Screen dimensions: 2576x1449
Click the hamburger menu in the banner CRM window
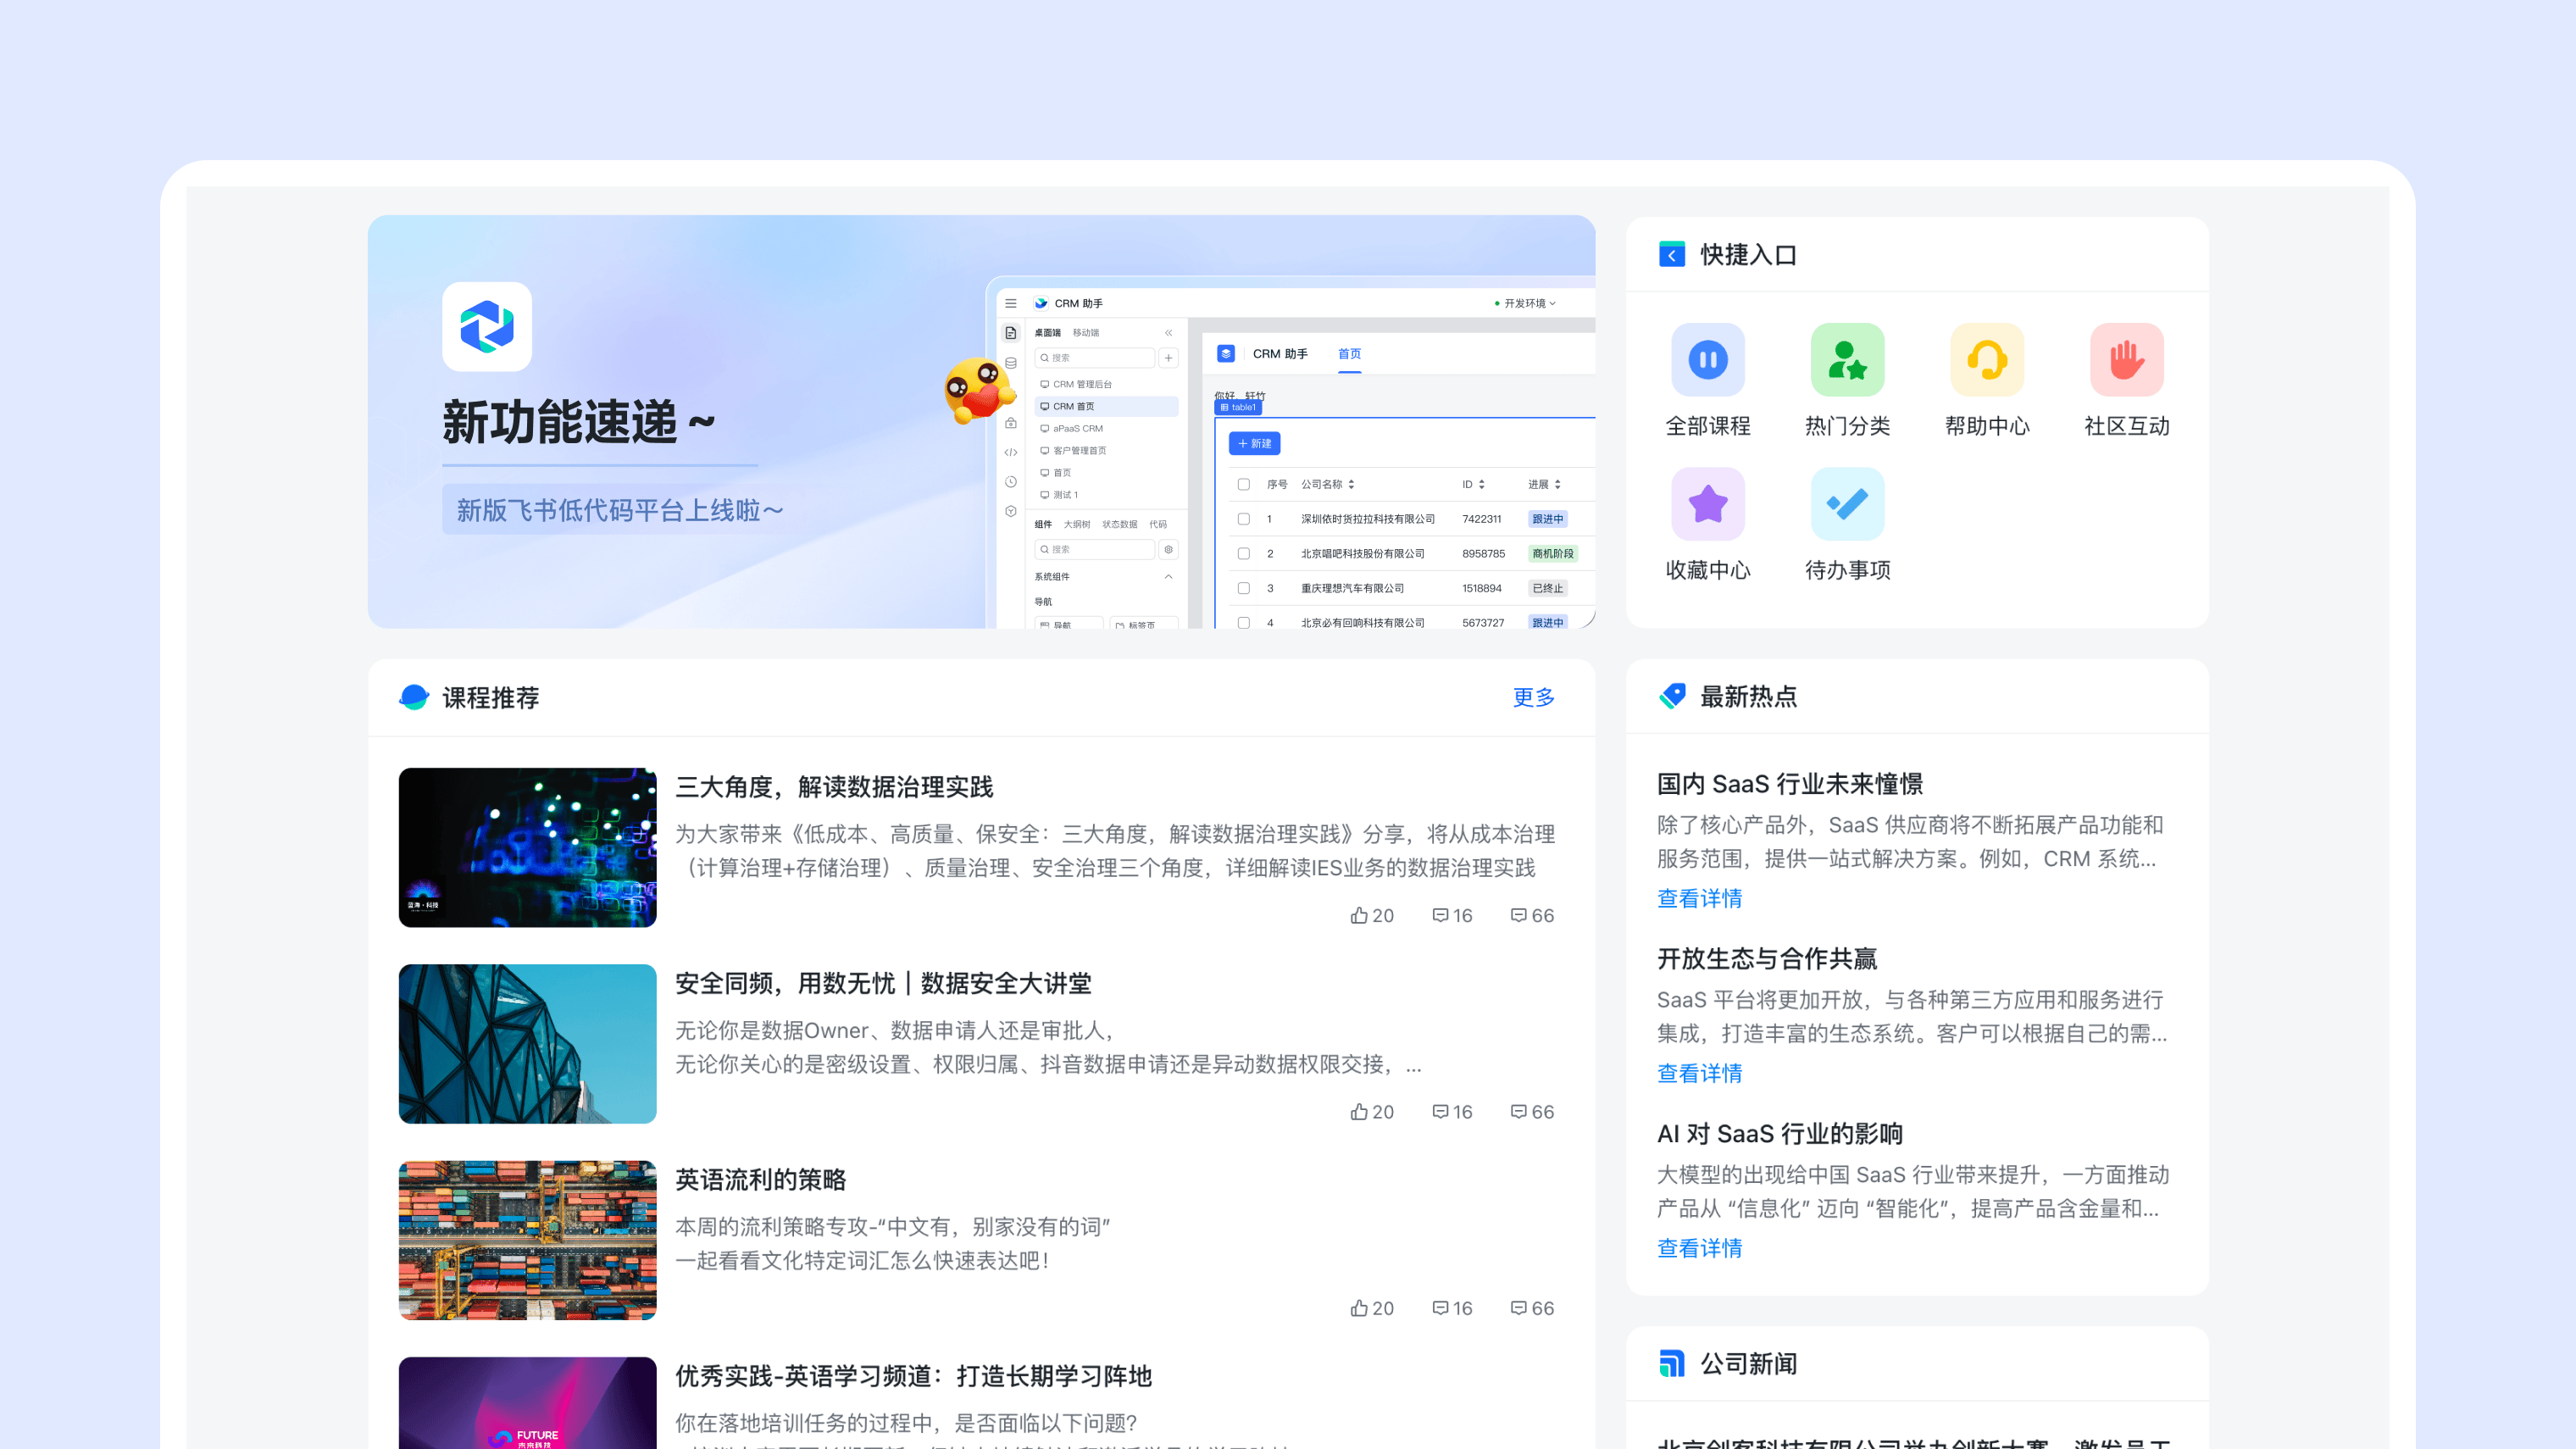[1011, 303]
